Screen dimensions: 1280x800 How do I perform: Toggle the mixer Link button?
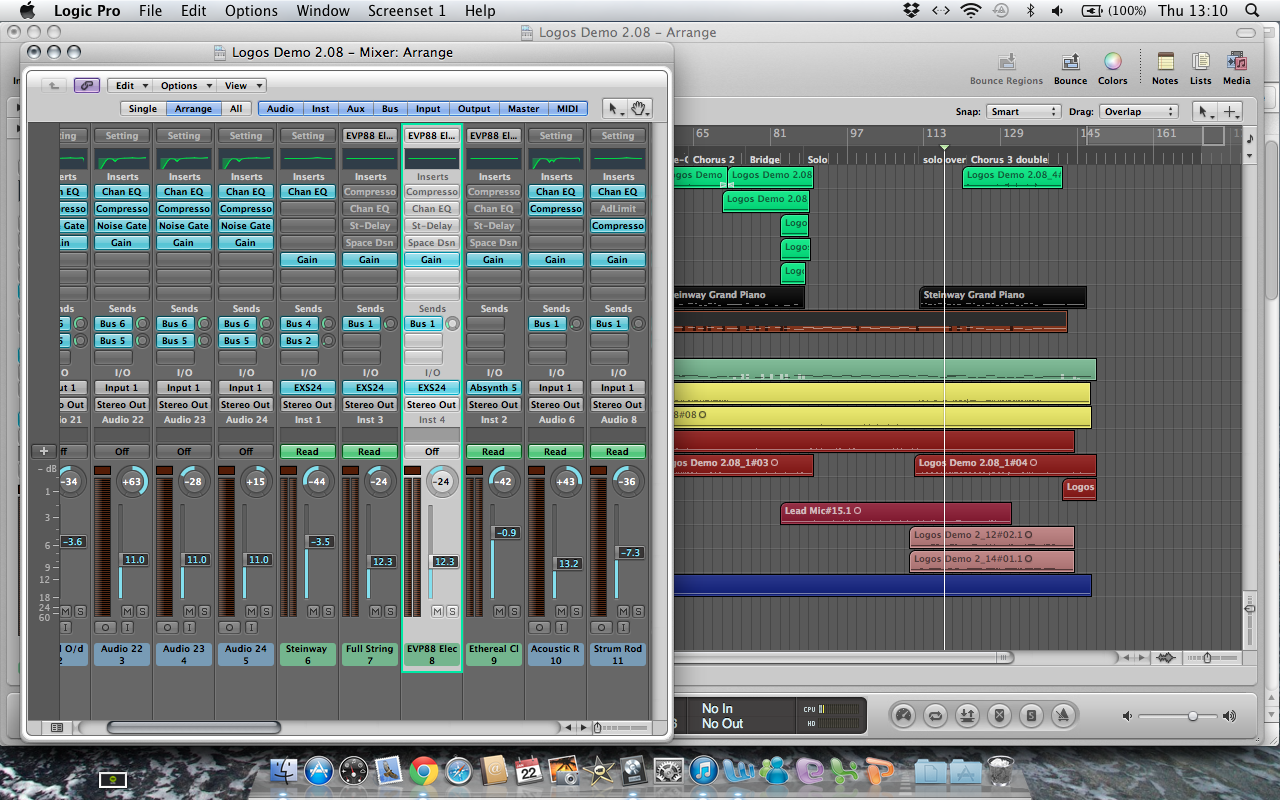(x=86, y=86)
